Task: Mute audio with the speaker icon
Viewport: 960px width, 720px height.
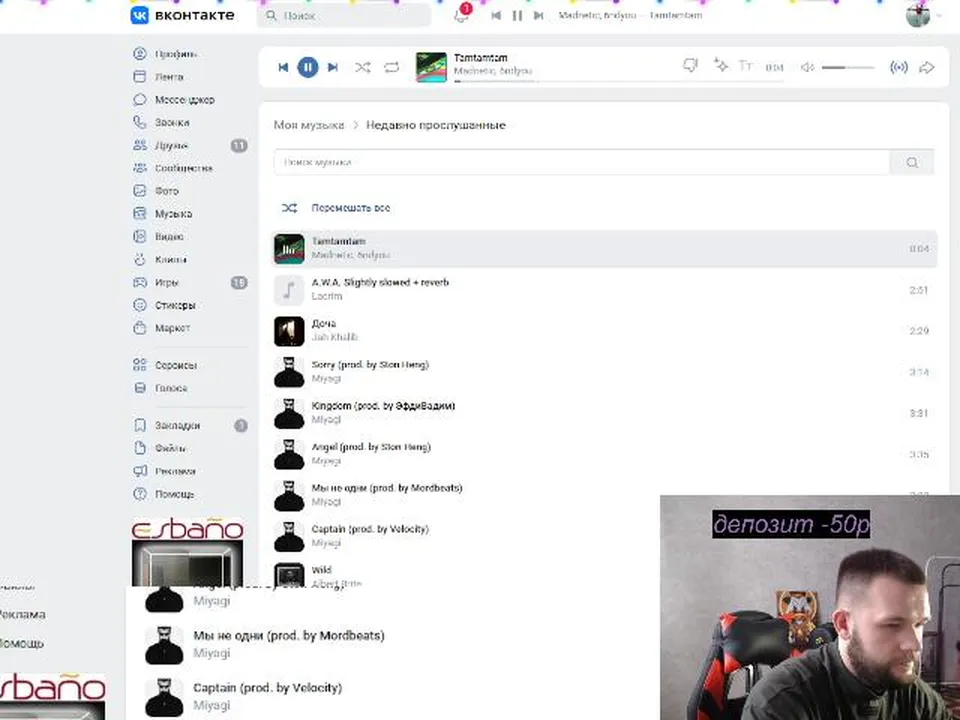Action: coord(807,67)
